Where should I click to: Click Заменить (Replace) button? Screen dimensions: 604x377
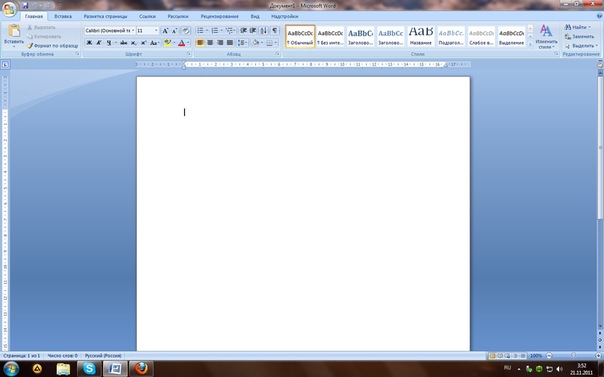coord(579,36)
